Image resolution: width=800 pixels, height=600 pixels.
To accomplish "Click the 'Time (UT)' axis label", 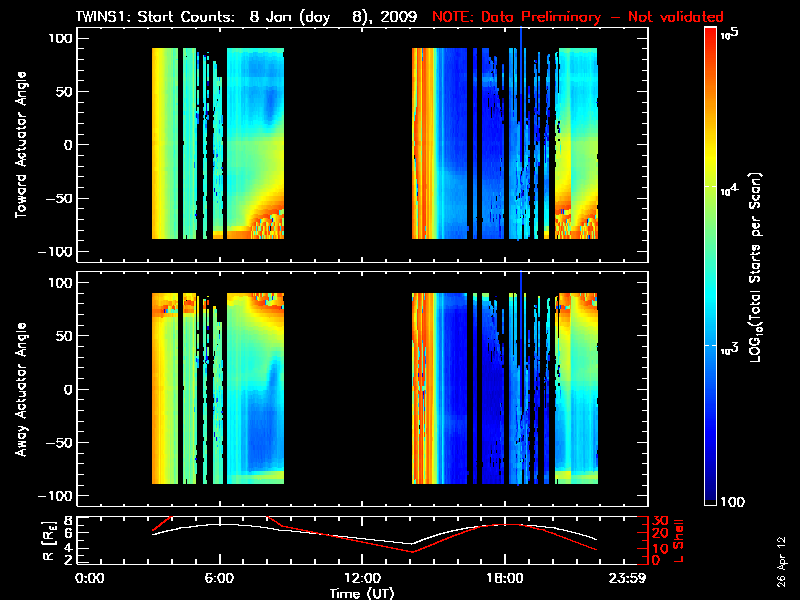I will pos(362,592).
